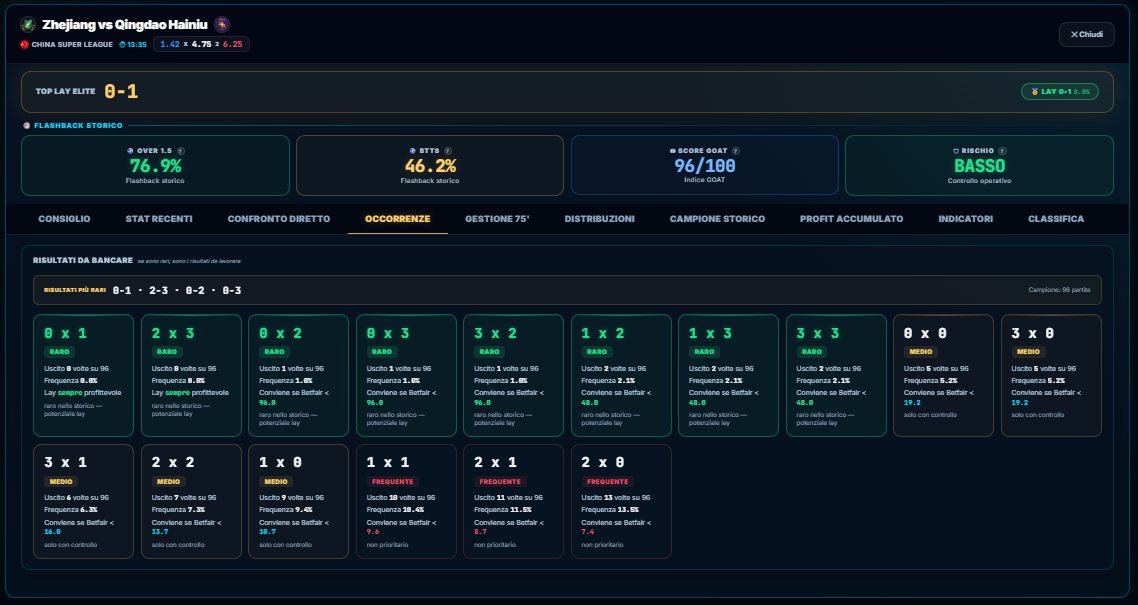
Task: Click the 3 x 3 score card
Action: click(x=836, y=376)
